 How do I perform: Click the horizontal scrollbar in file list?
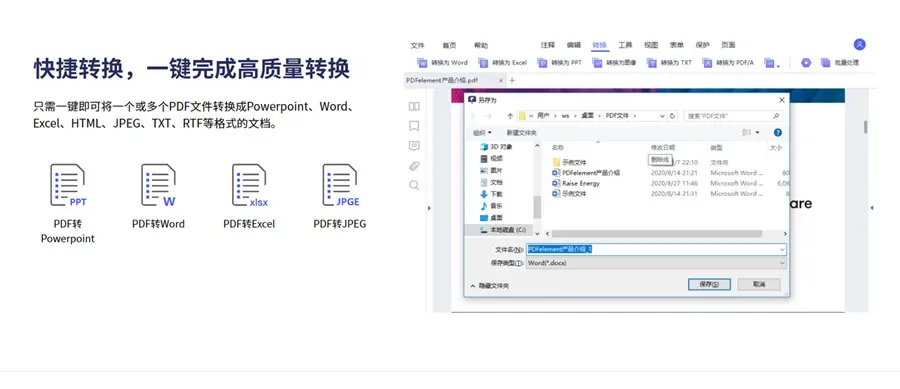click(x=657, y=234)
